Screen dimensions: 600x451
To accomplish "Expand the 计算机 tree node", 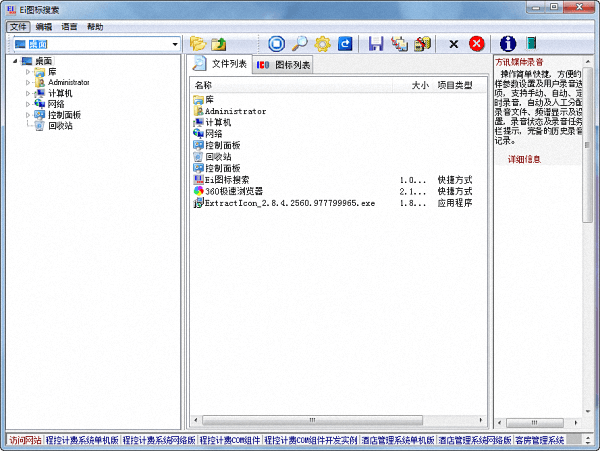I will tap(28, 93).
